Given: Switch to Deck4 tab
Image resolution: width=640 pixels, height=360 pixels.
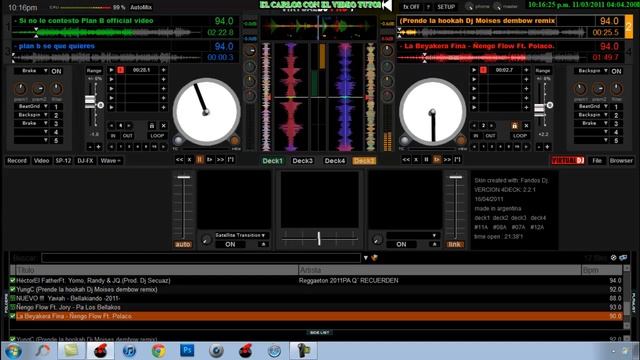Looking at the screenshot, I should tap(334, 160).
